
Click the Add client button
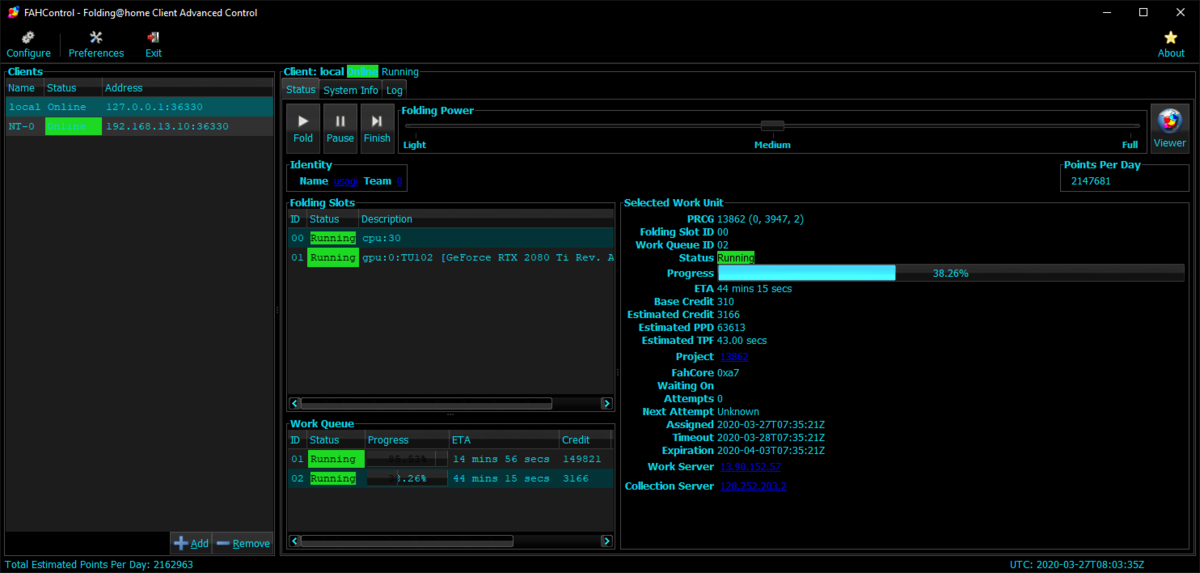tap(191, 543)
